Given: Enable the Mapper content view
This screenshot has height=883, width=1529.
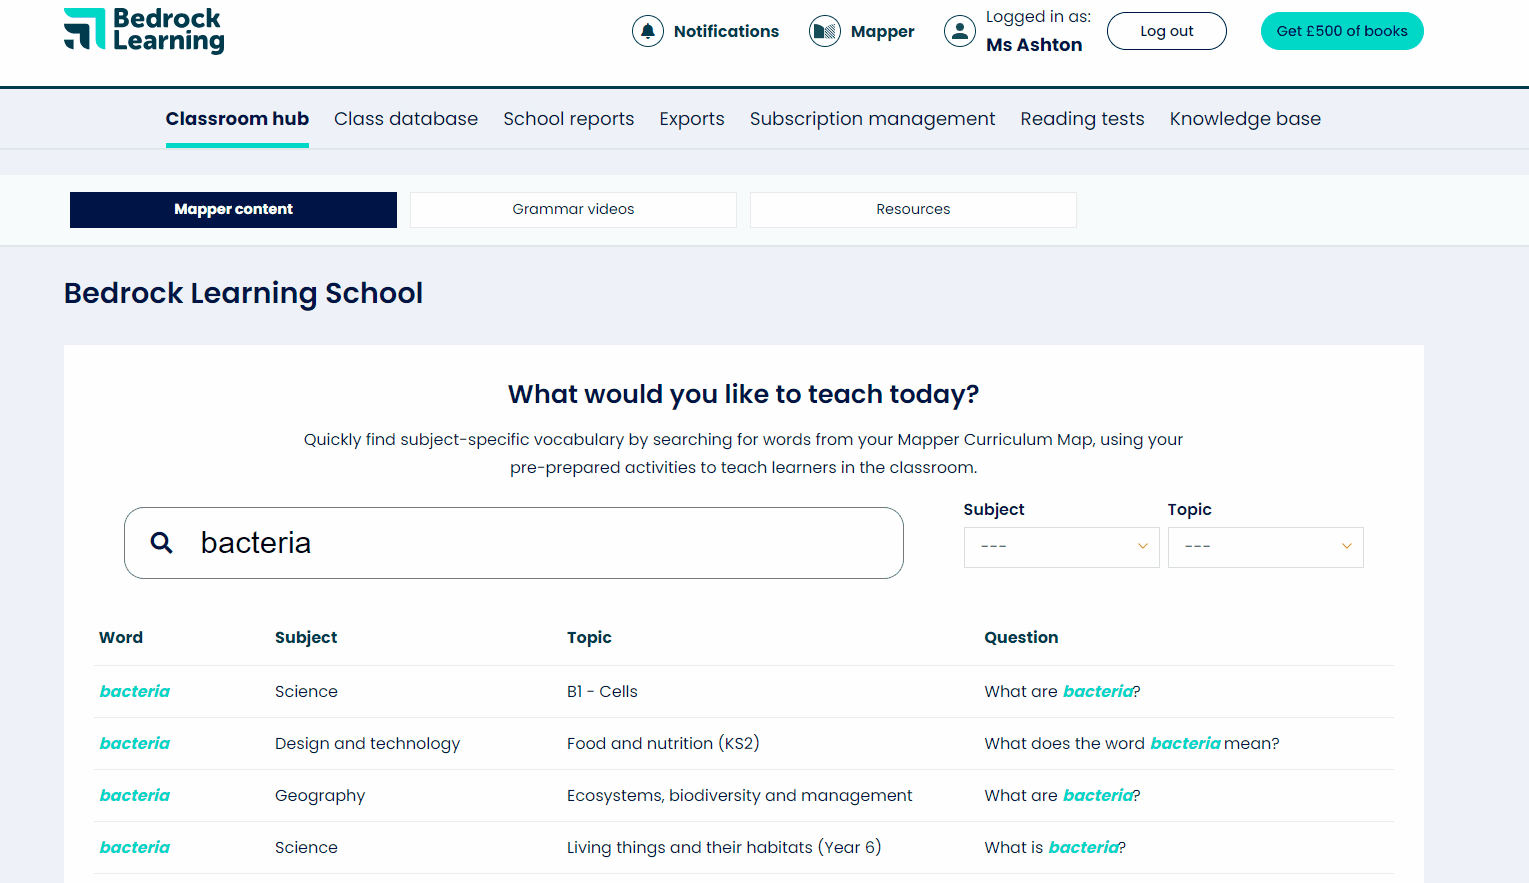Looking at the screenshot, I should pyautogui.click(x=233, y=209).
